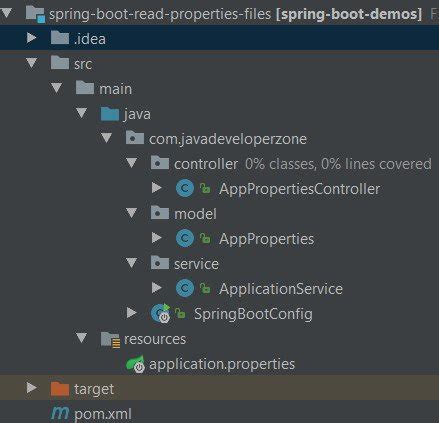This screenshot has width=439, height=423.
Task: Click the runnable Spring class icon of SpringBootConfig
Action: 161,313
